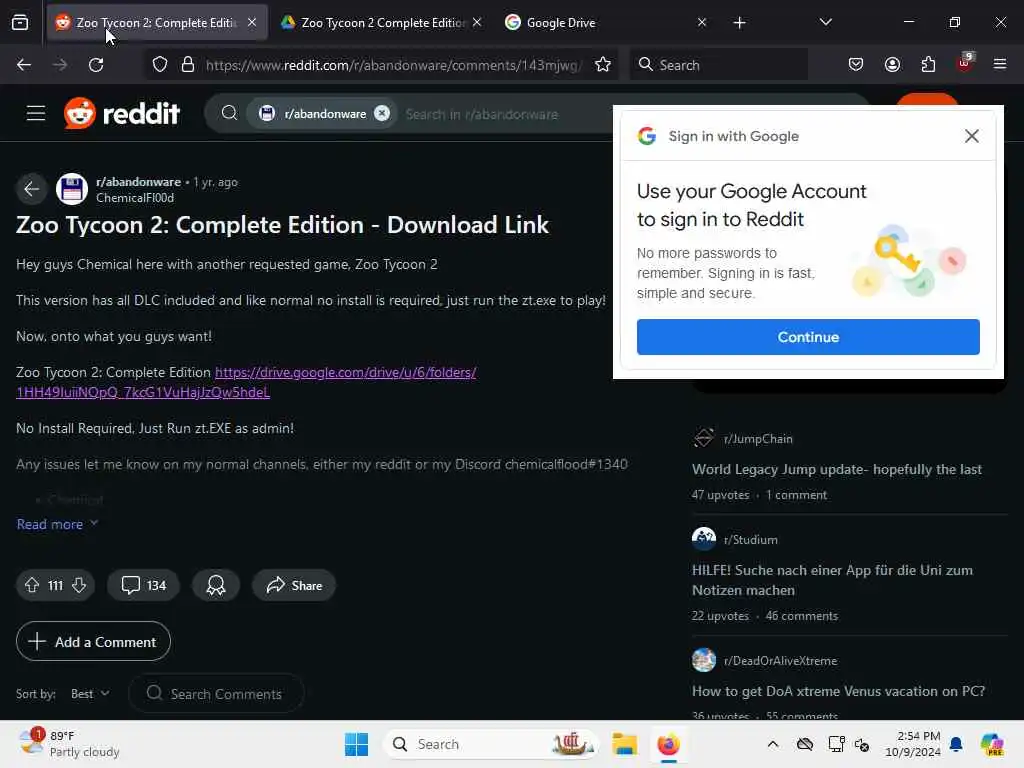Screen dimensions: 1024x768
Task: Open Windows Start menu
Action: (357, 744)
